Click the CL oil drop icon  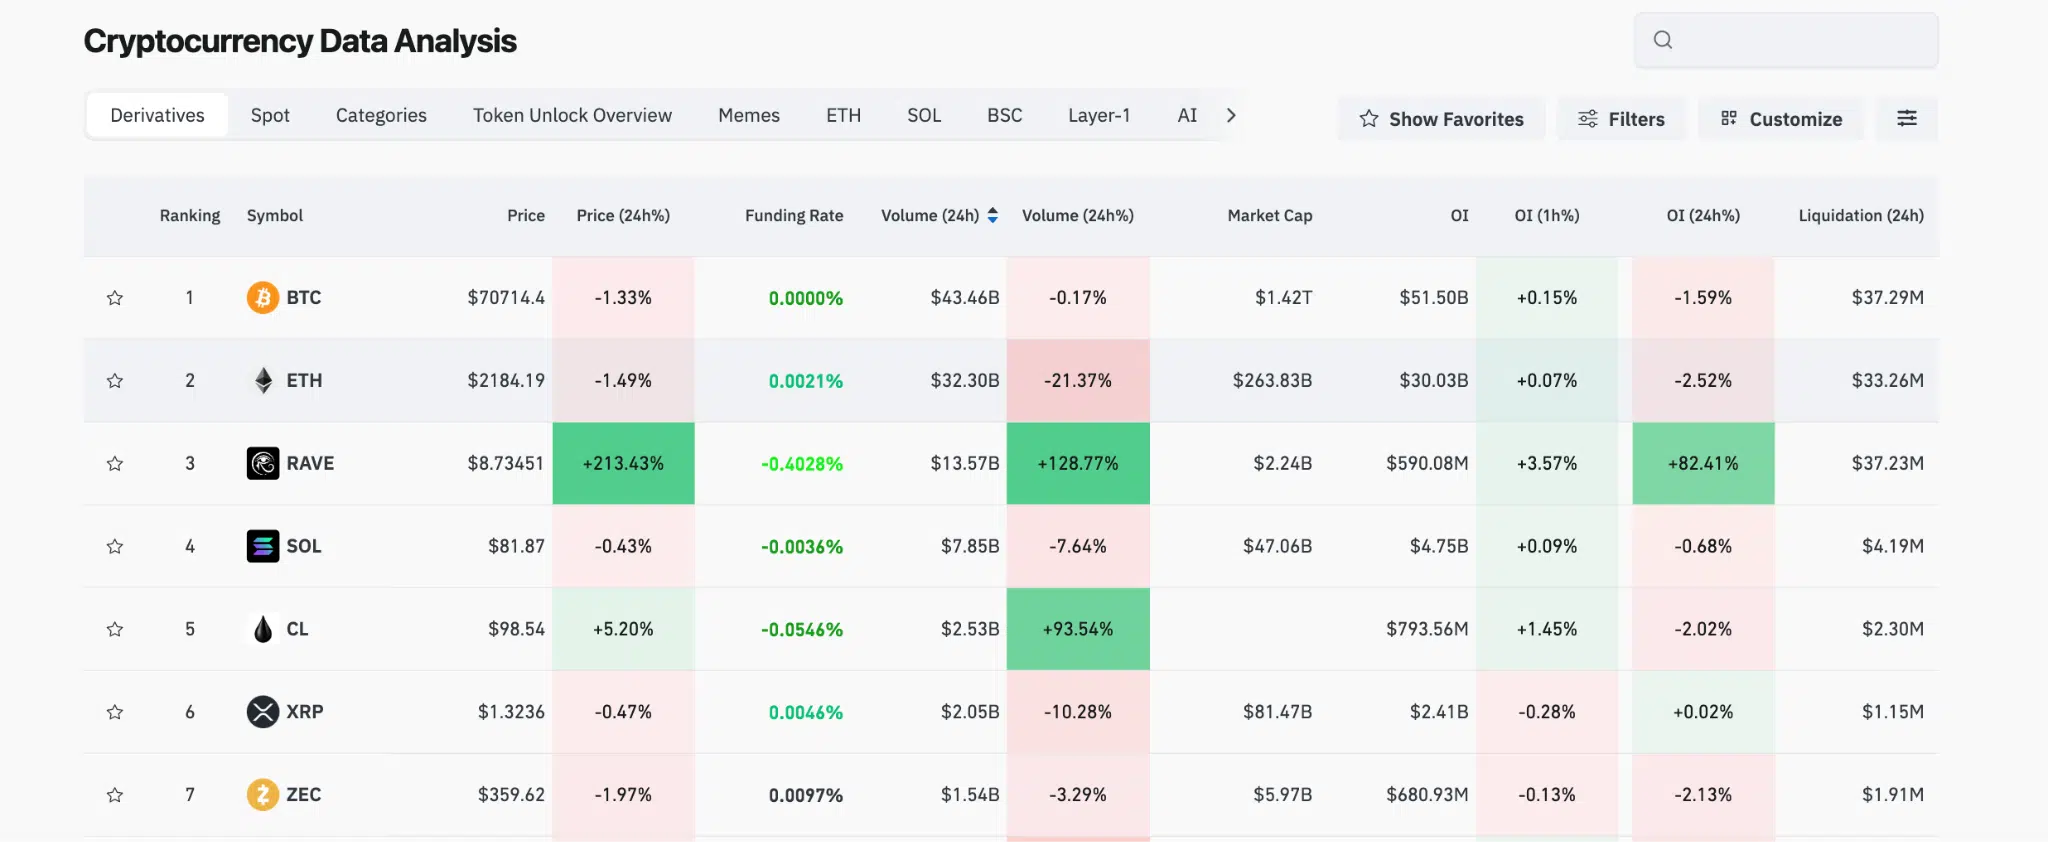[263, 629]
